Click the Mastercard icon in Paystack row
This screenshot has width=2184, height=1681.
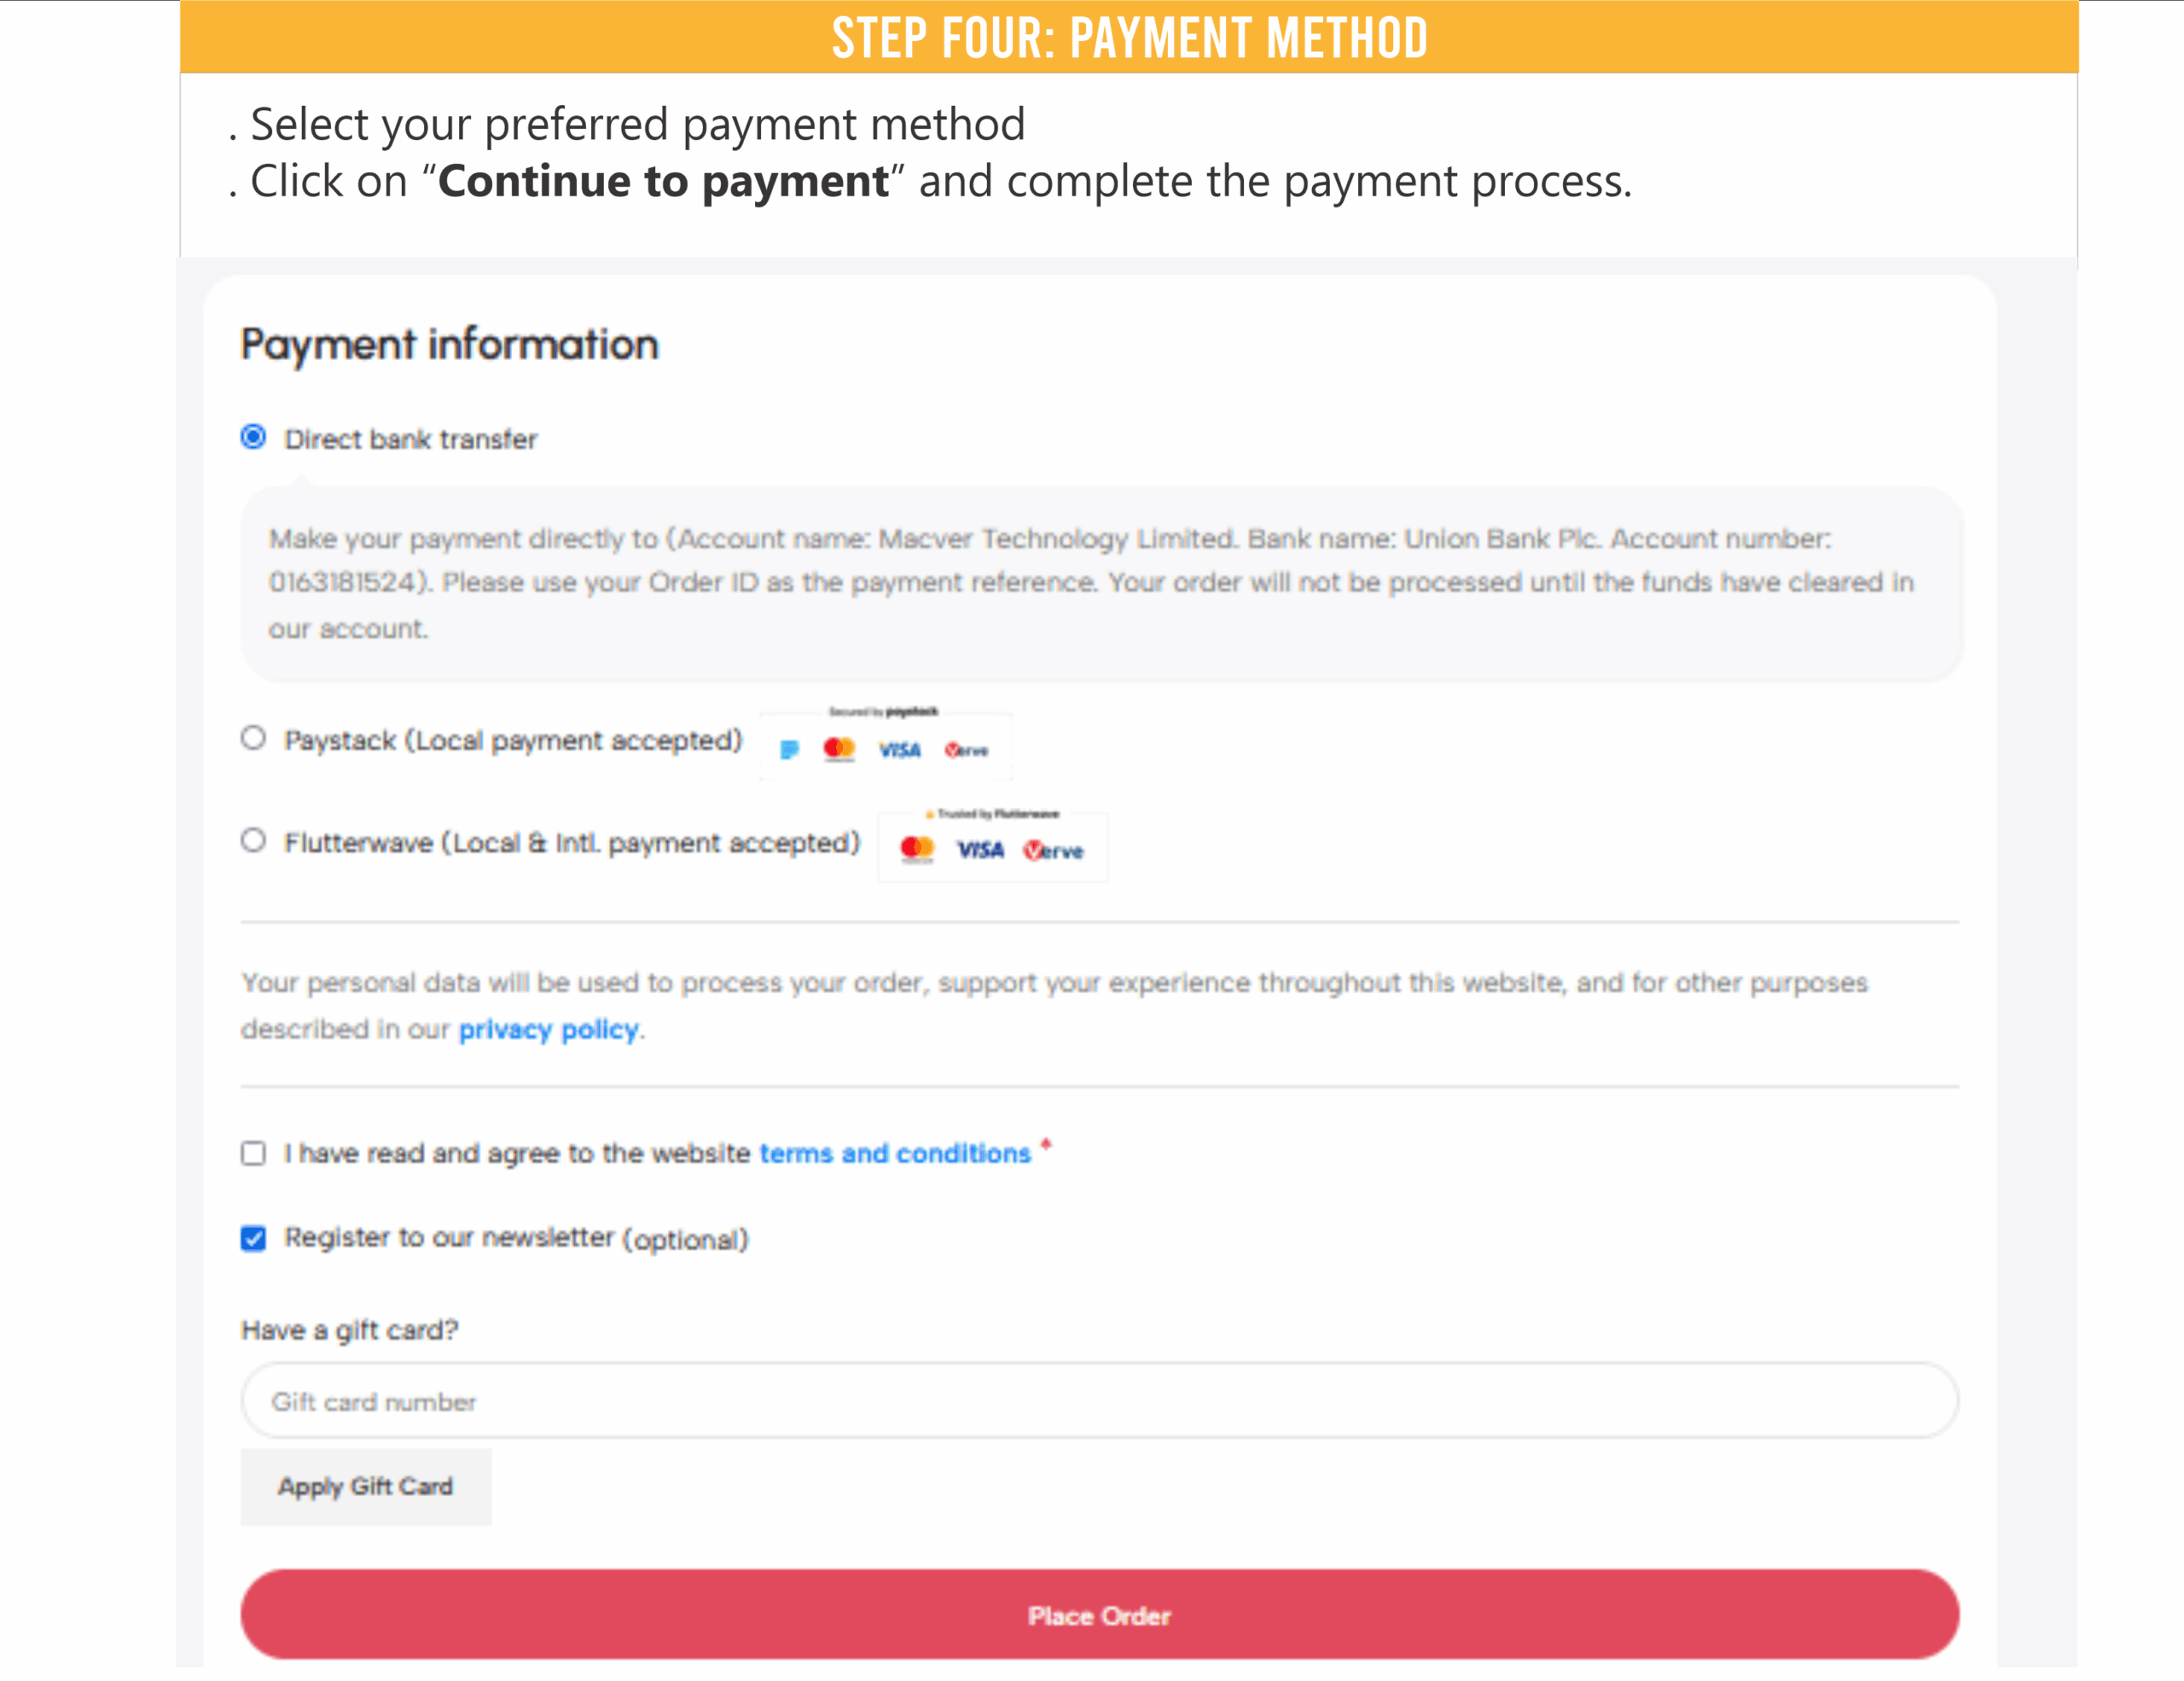tap(839, 749)
